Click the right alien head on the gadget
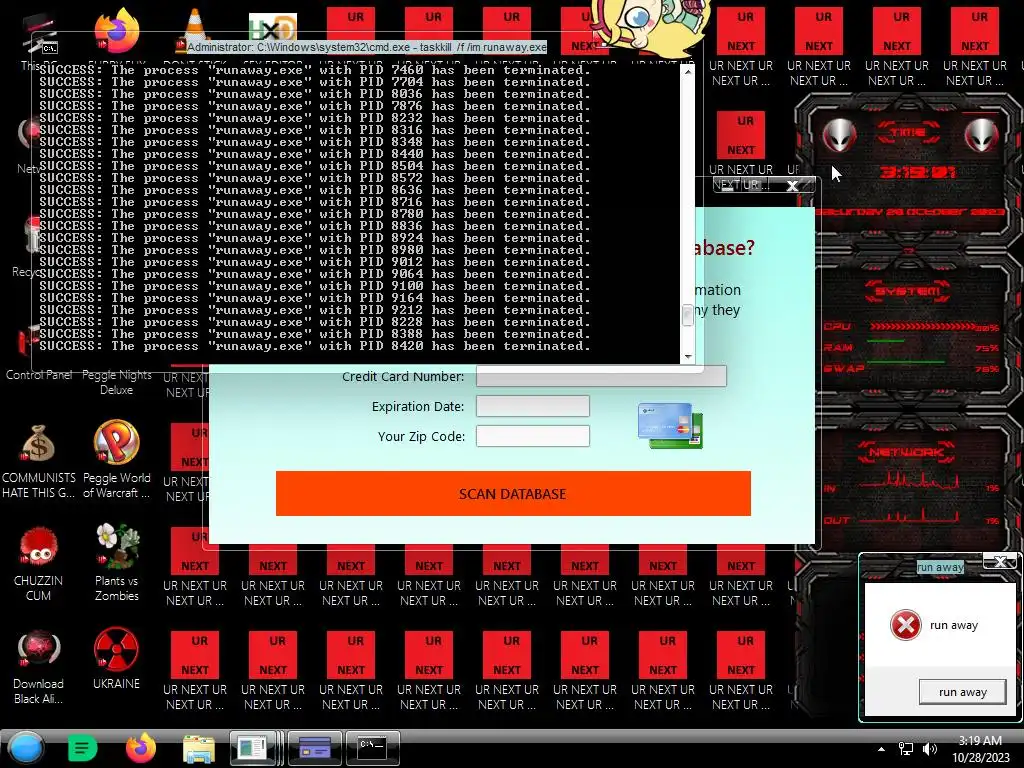 pos(981,135)
